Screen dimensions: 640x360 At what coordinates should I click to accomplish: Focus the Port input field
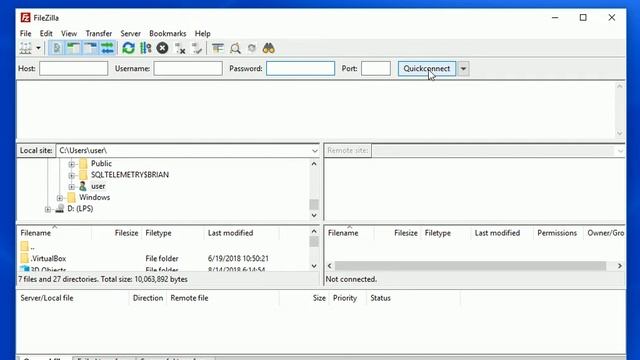[376, 68]
